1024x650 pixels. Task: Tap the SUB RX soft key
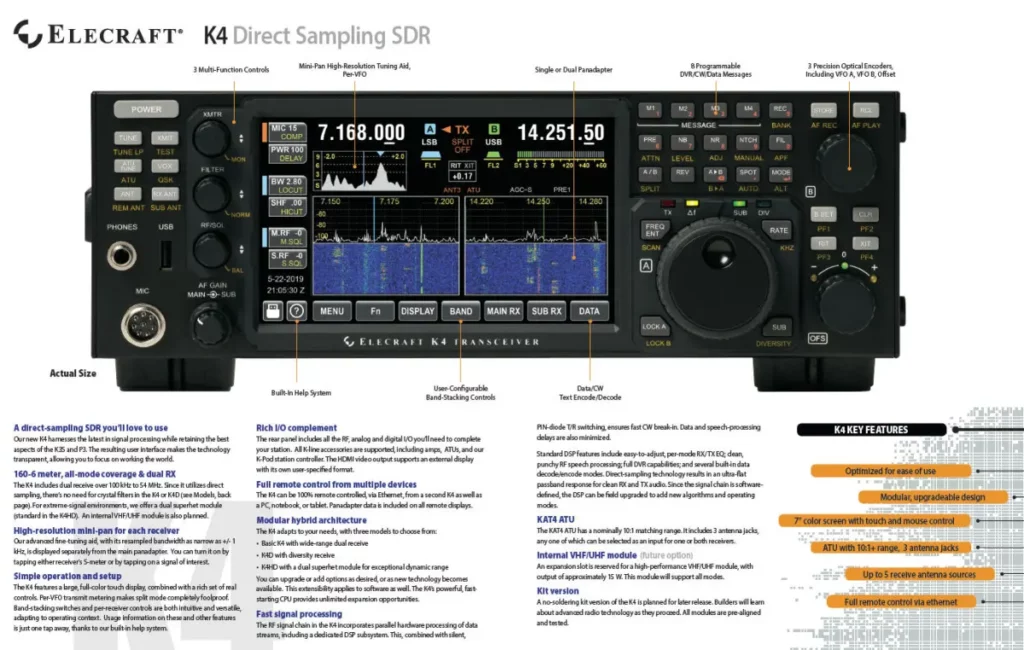(547, 312)
